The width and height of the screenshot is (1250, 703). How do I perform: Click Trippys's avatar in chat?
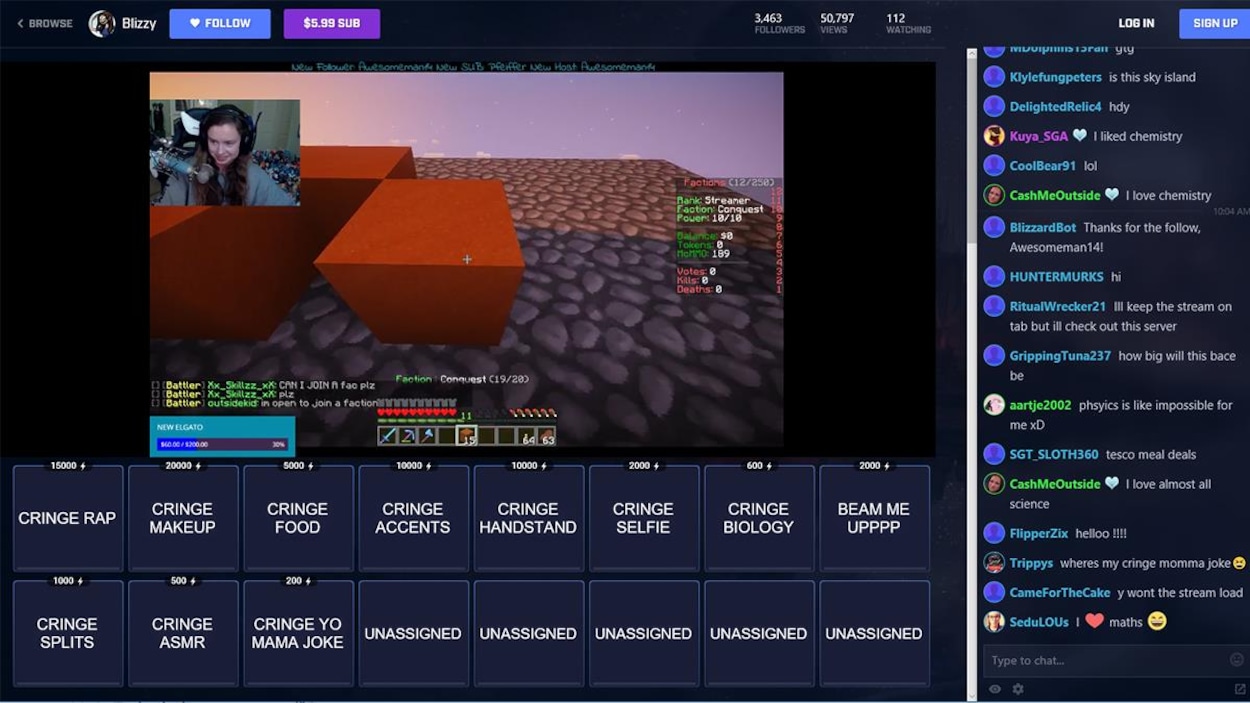[994, 563]
